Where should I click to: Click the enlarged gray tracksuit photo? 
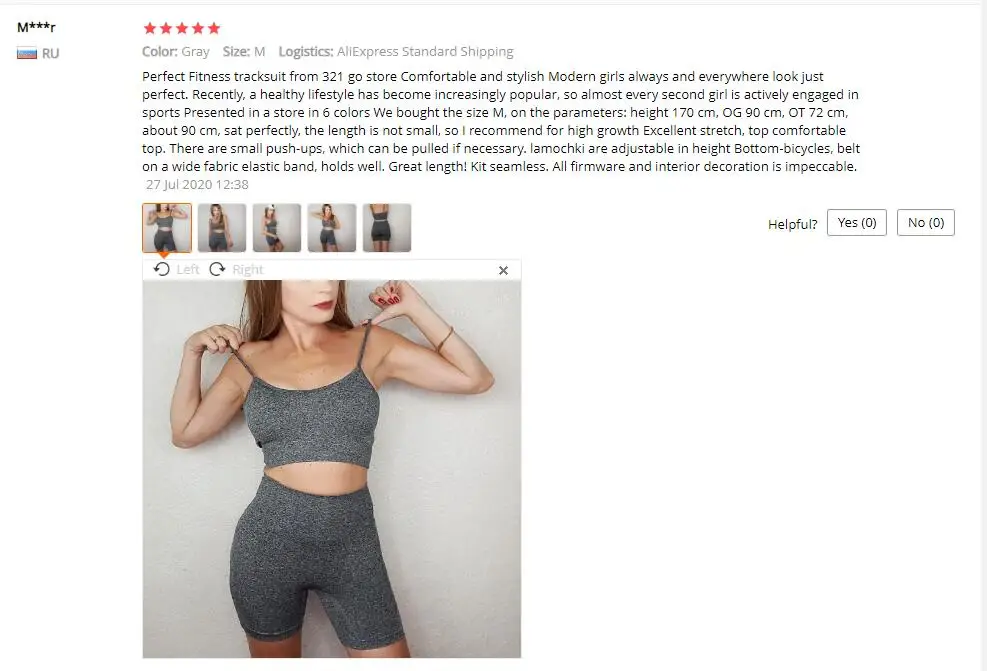(332, 469)
